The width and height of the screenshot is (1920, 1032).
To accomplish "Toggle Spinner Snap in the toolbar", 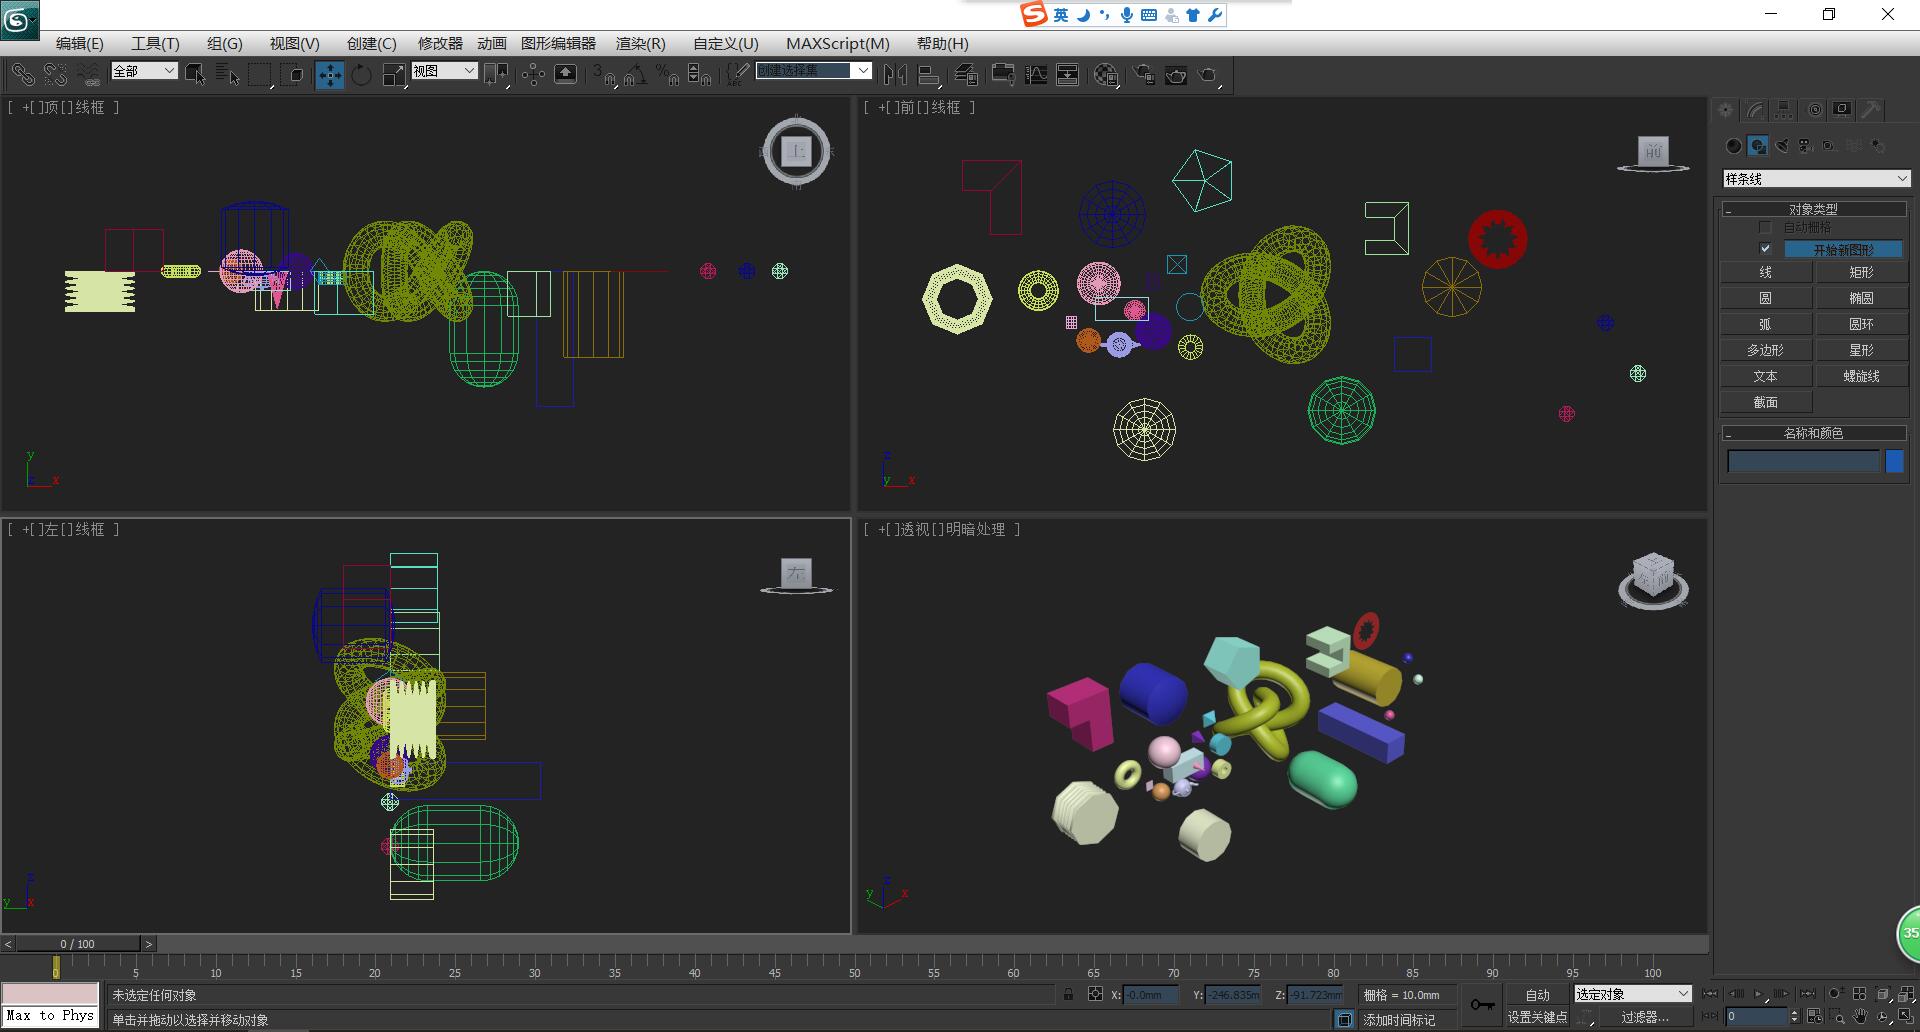I will tap(700, 75).
